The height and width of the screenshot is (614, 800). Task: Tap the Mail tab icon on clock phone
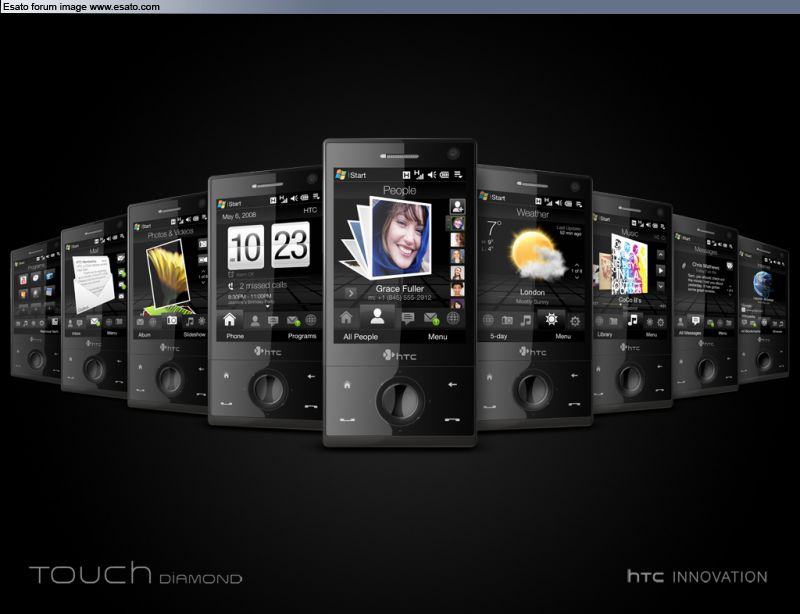click(x=292, y=321)
